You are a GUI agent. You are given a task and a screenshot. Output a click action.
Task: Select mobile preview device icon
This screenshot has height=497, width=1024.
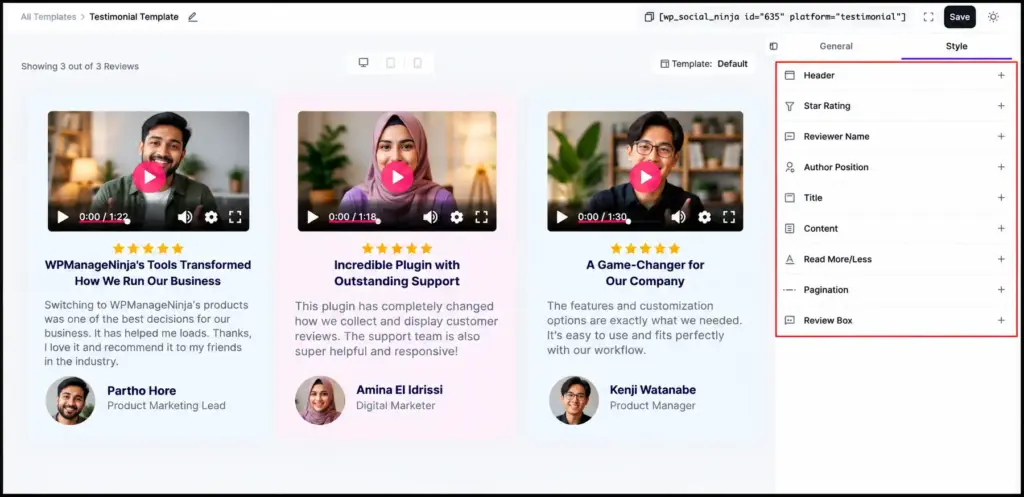[x=417, y=63]
